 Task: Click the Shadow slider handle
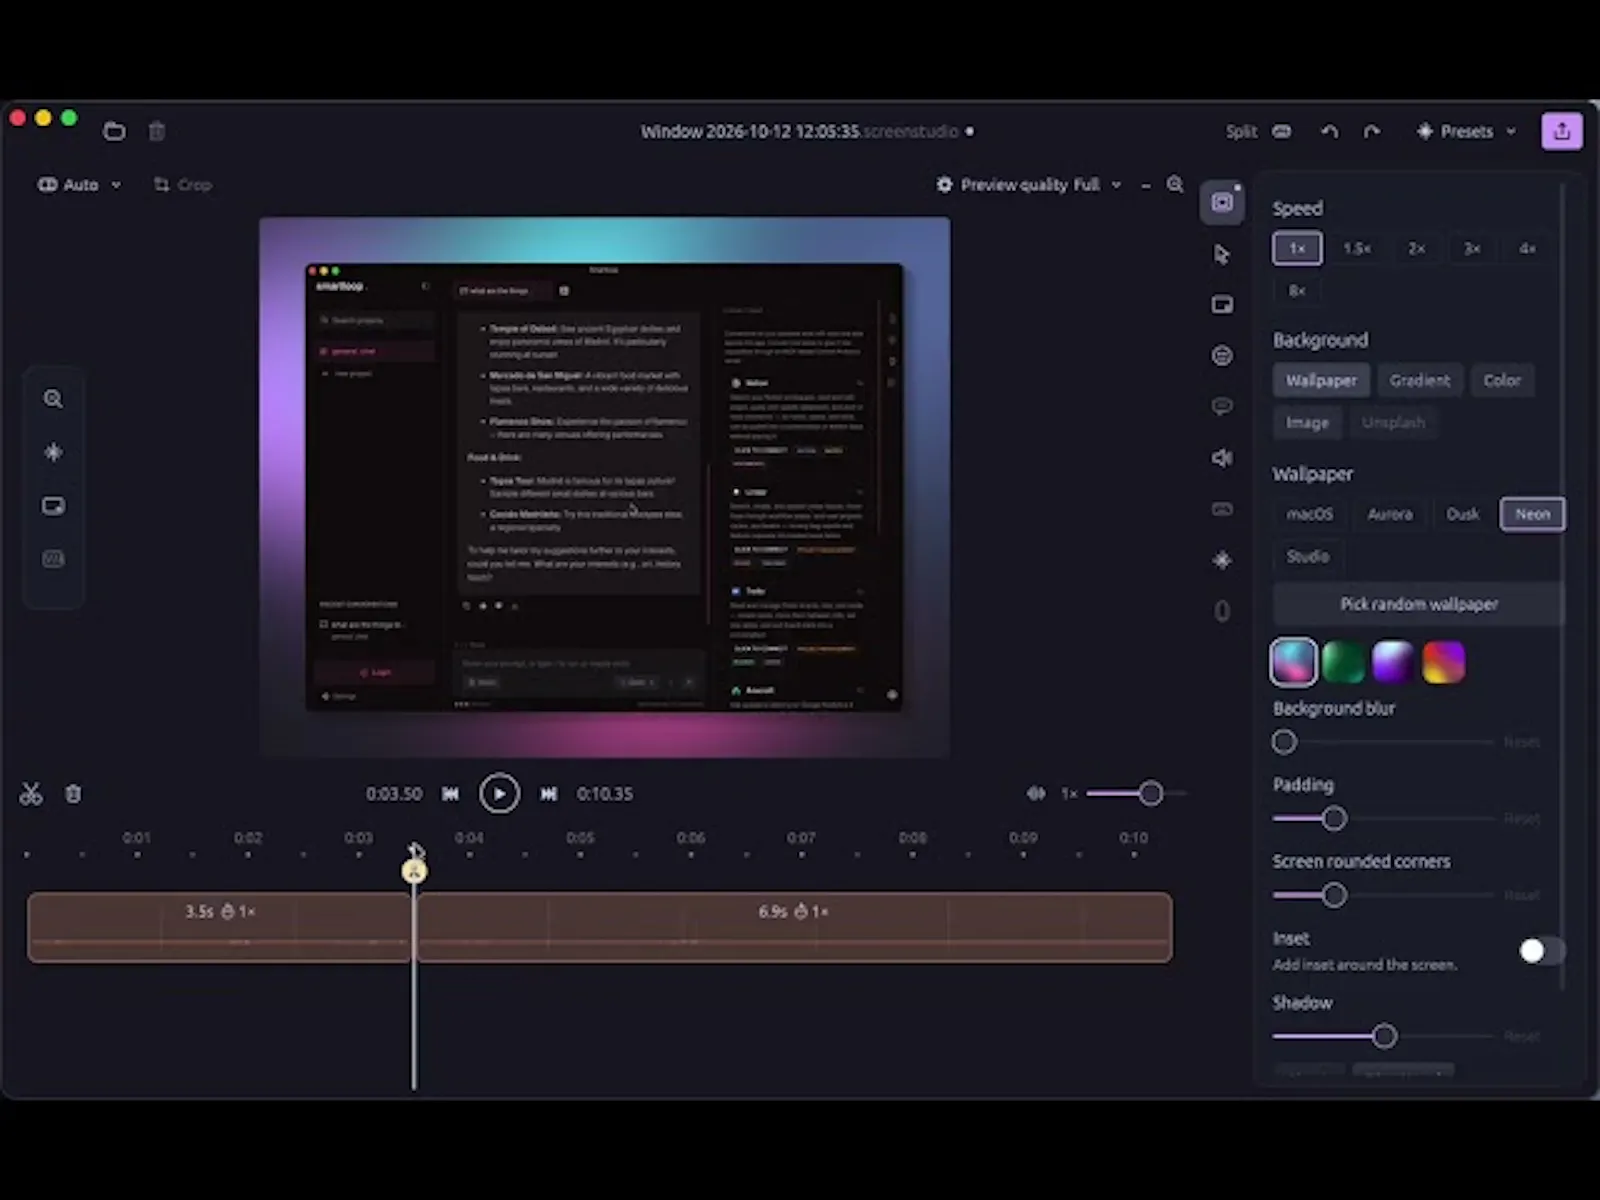click(x=1384, y=1036)
